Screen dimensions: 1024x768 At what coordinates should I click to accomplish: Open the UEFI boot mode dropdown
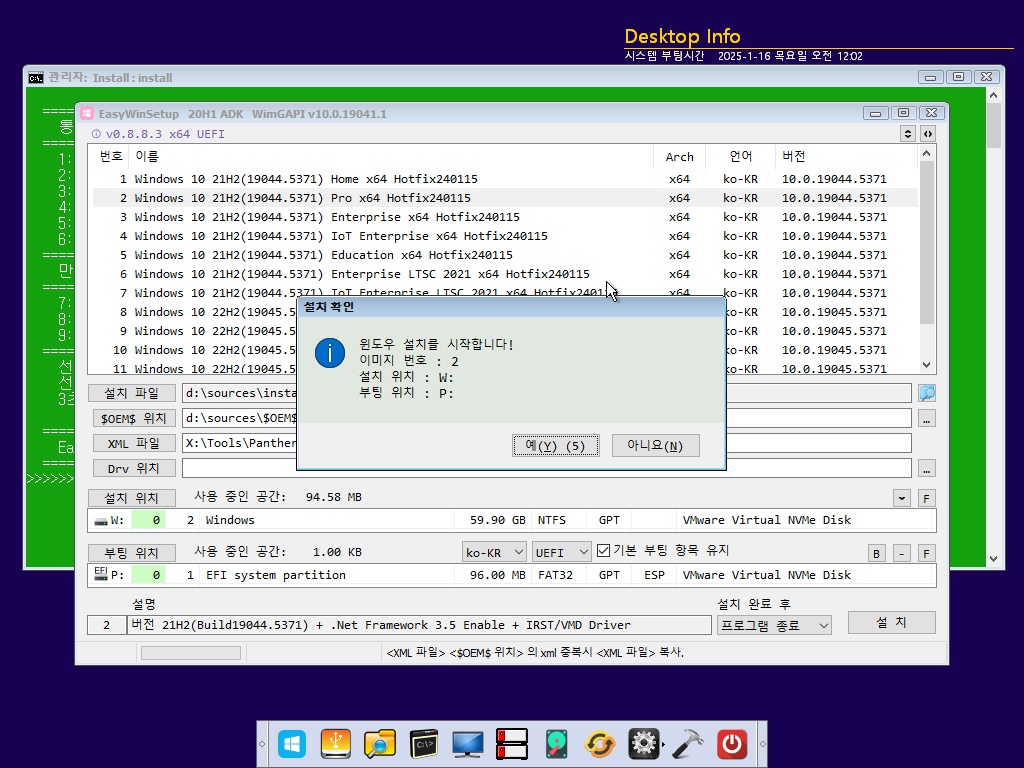pyautogui.click(x=562, y=552)
